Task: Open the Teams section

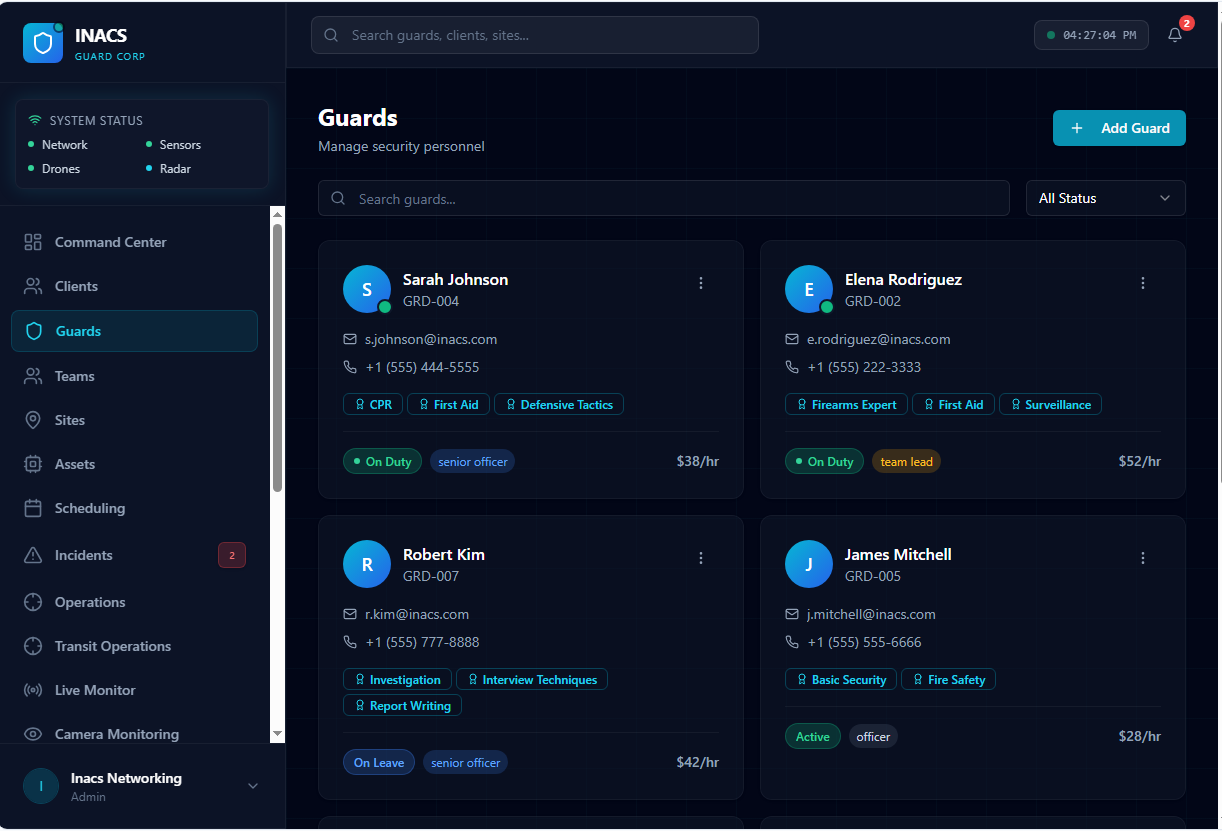Action: (134, 376)
